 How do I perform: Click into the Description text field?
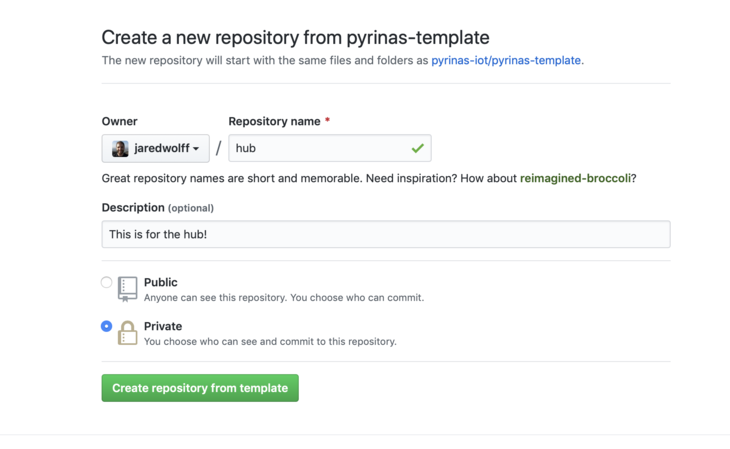[x=385, y=234]
